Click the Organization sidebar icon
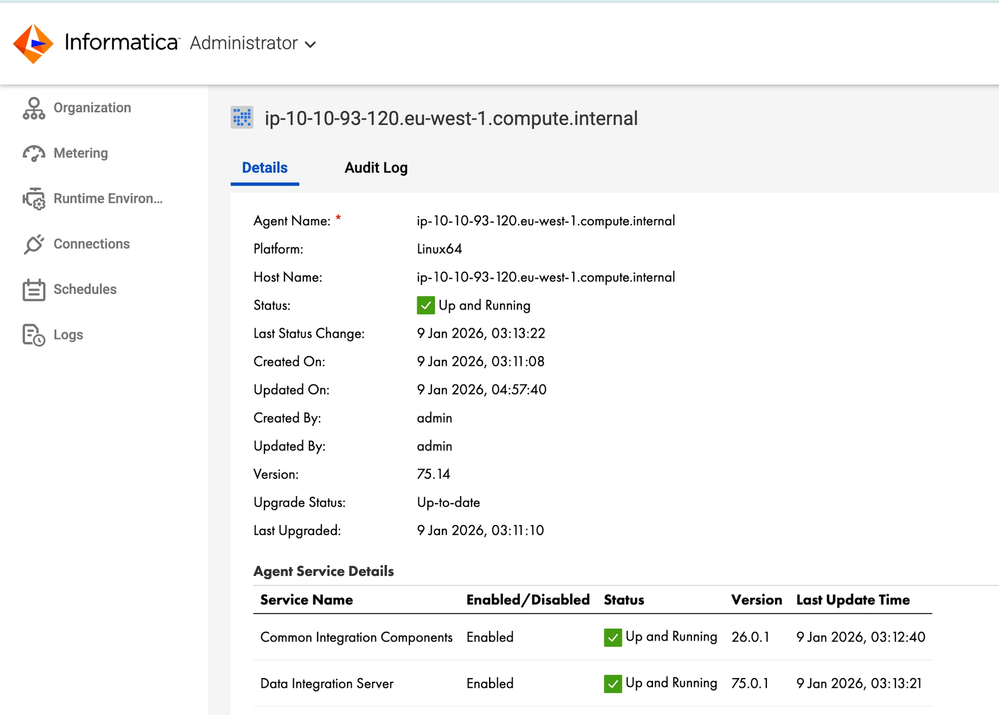 pyautogui.click(x=34, y=108)
